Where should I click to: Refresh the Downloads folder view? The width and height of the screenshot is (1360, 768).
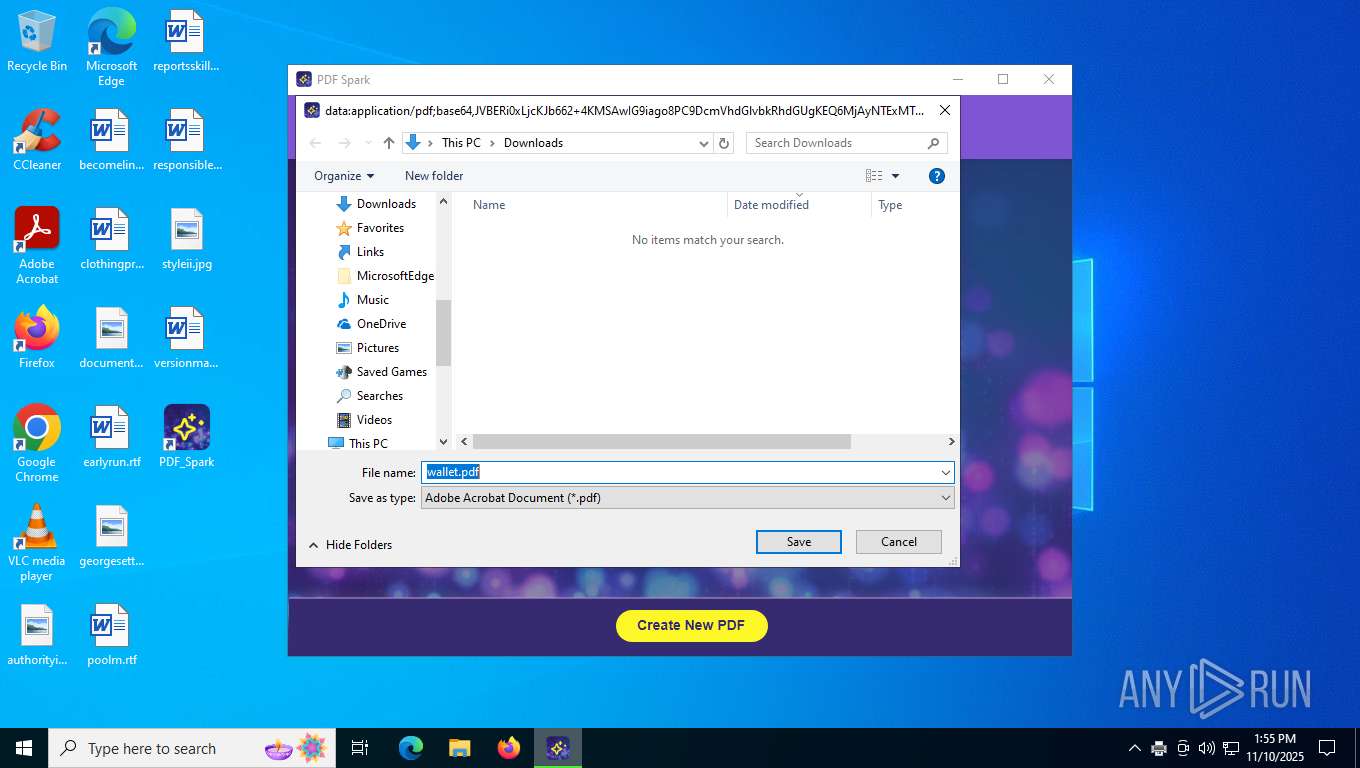coord(725,143)
